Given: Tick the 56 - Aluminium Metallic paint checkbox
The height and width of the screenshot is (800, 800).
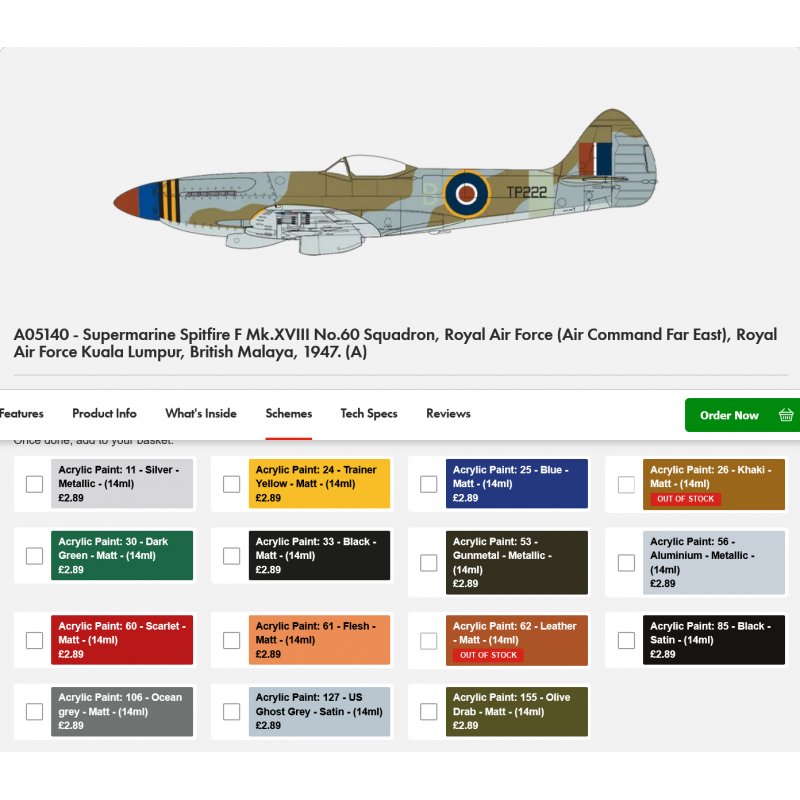Looking at the screenshot, I should 626,563.
